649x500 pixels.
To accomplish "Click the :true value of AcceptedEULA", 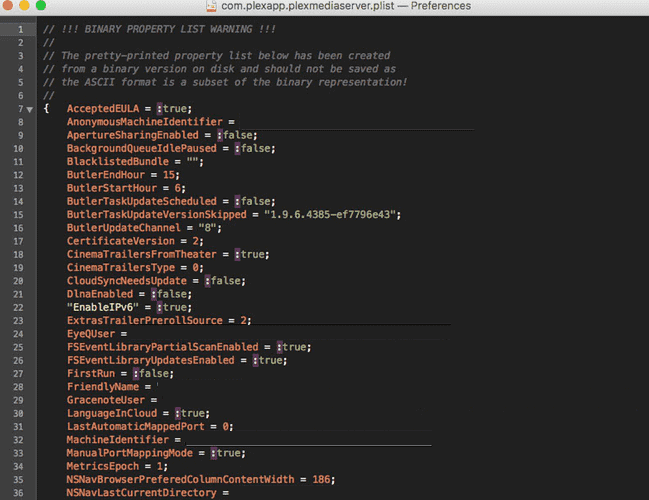I will [x=172, y=108].
